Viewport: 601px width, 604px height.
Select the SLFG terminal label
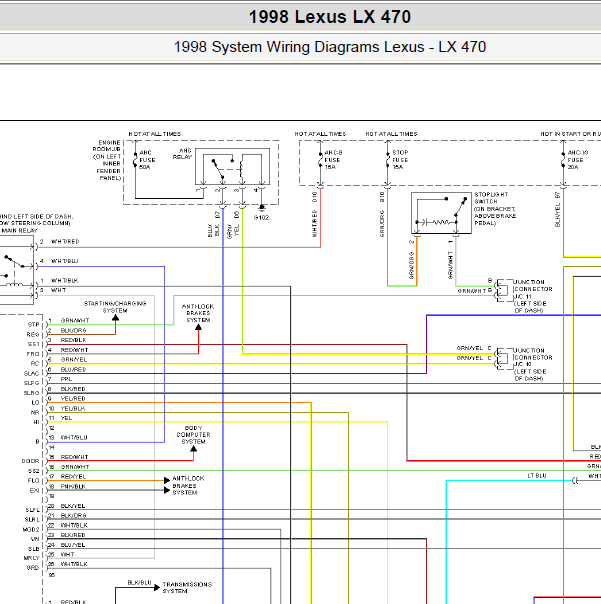(32, 383)
